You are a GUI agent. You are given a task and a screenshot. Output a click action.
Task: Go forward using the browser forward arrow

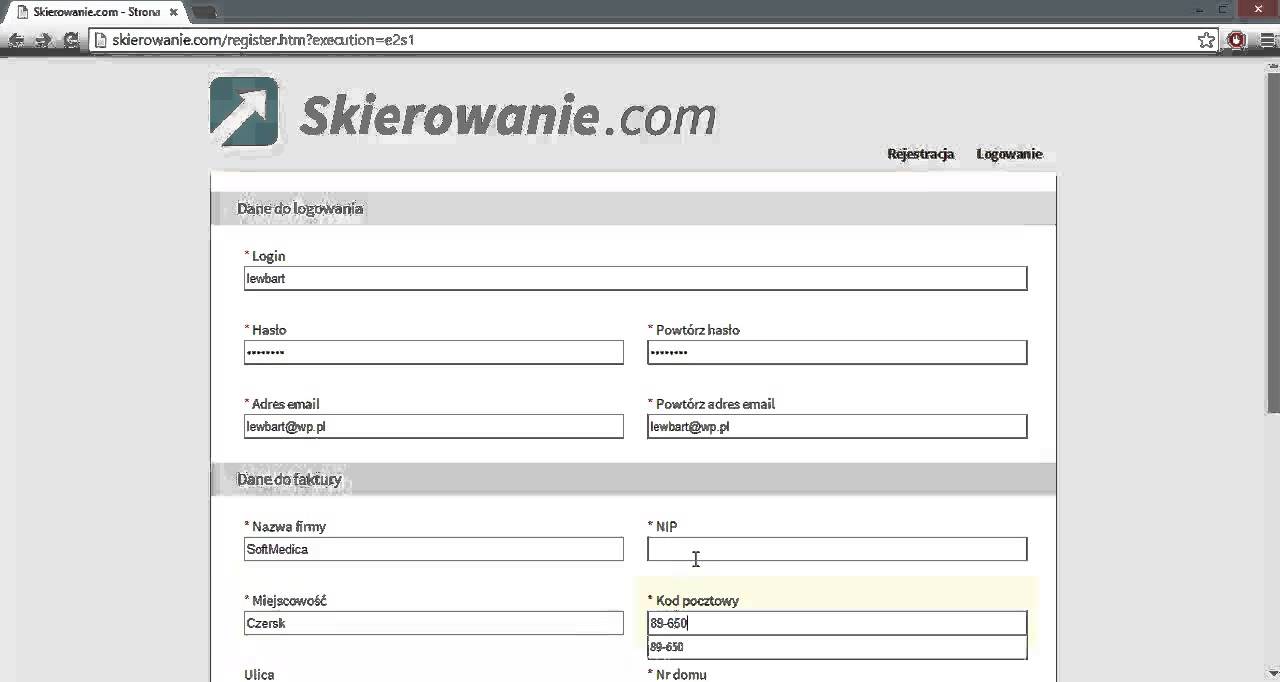pyautogui.click(x=43, y=40)
